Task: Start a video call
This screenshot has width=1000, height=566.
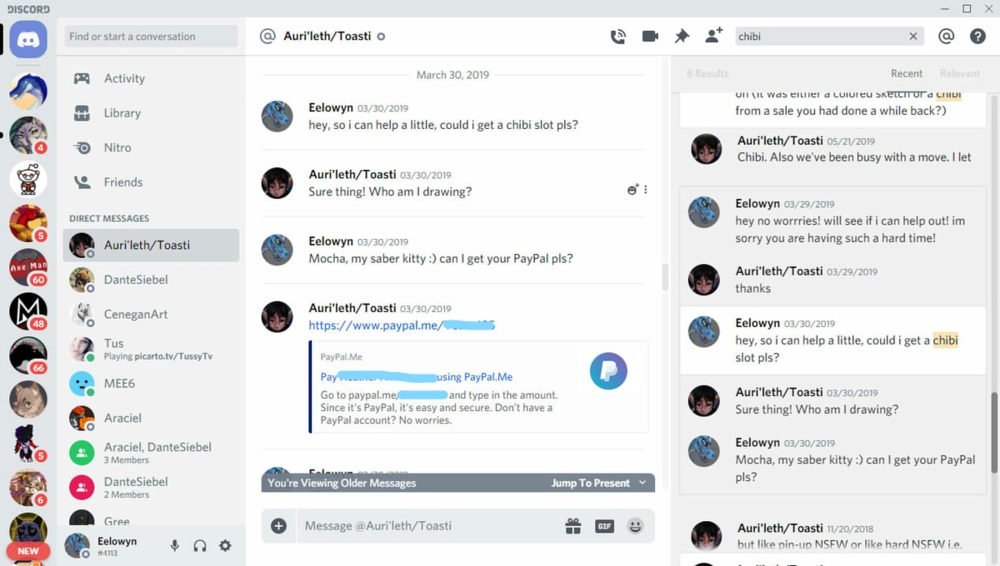Action: click(x=650, y=36)
